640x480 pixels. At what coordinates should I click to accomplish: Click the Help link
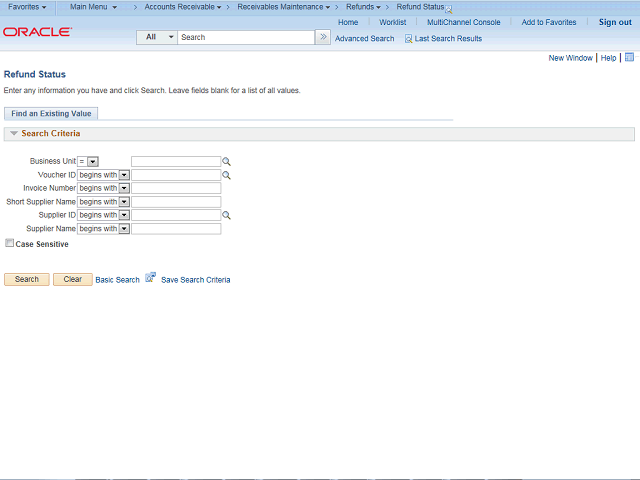pos(608,58)
